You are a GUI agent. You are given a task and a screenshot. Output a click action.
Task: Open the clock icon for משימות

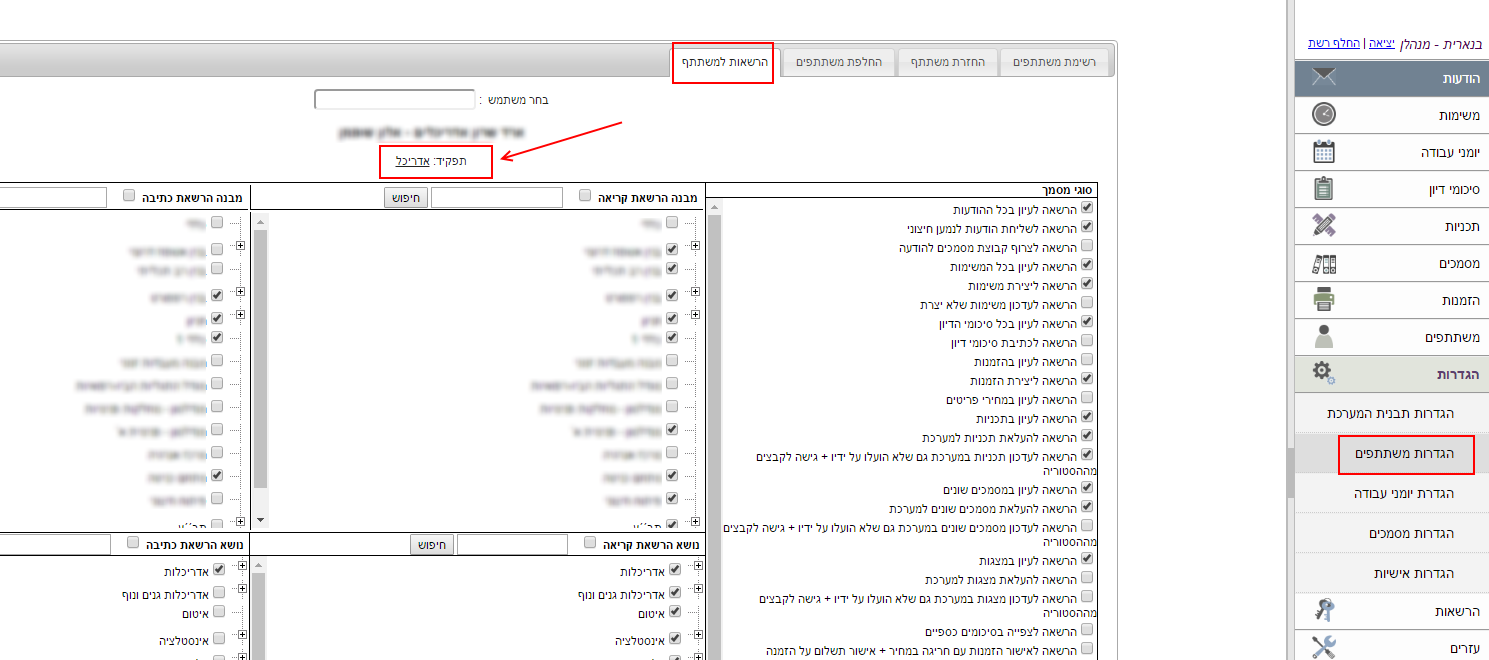[1323, 115]
